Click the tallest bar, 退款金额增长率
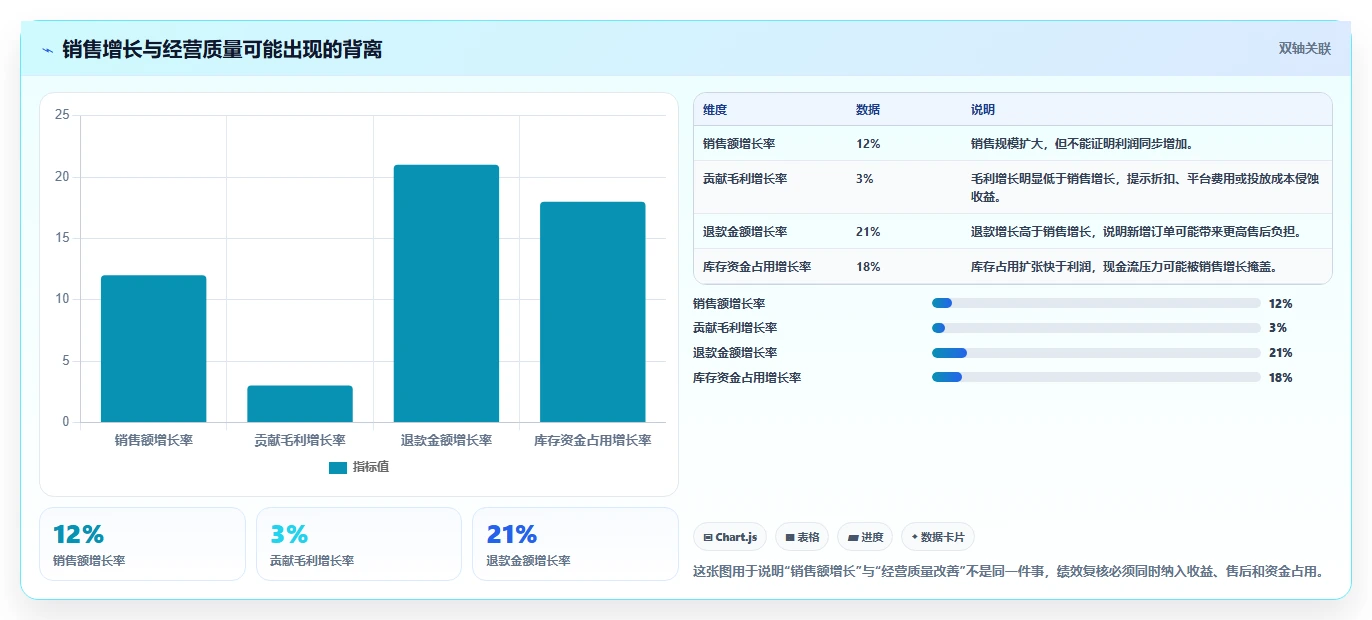The width and height of the screenshot is (1372, 620). tap(446, 294)
